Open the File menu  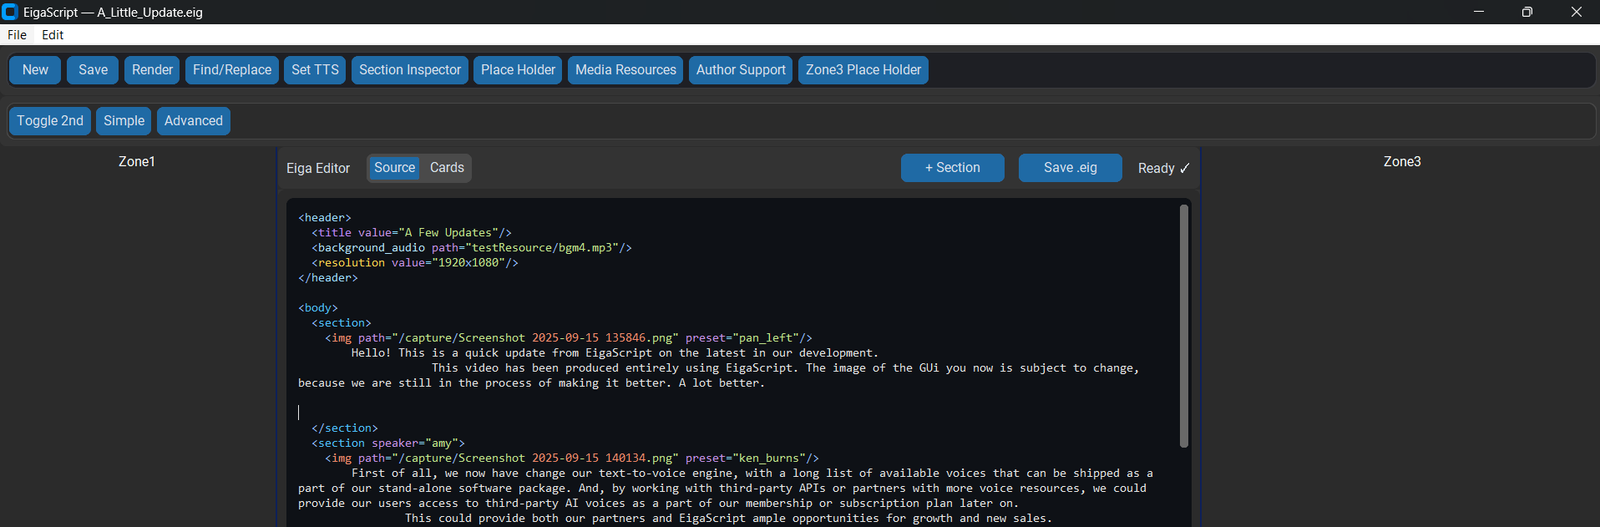tap(17, 35)
